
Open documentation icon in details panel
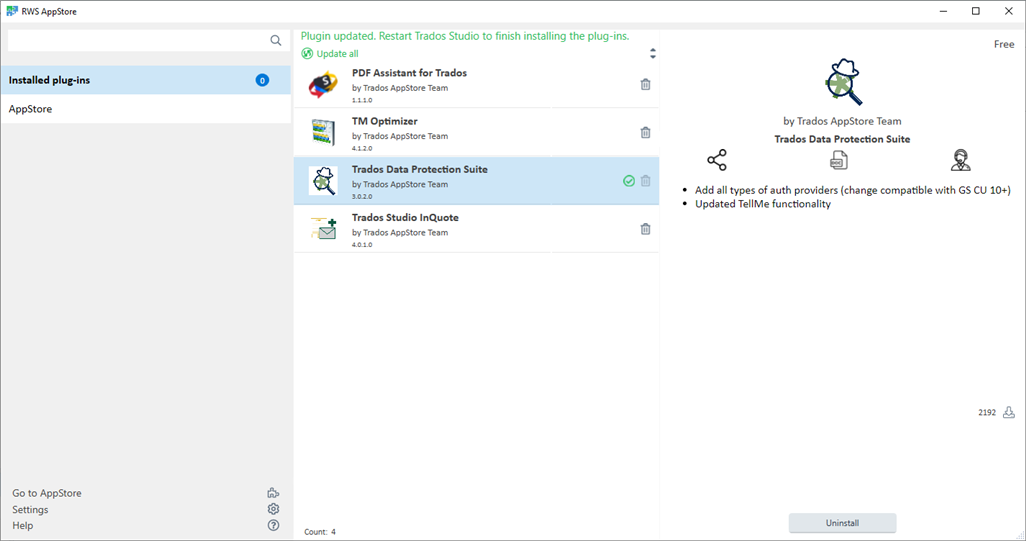839,160
